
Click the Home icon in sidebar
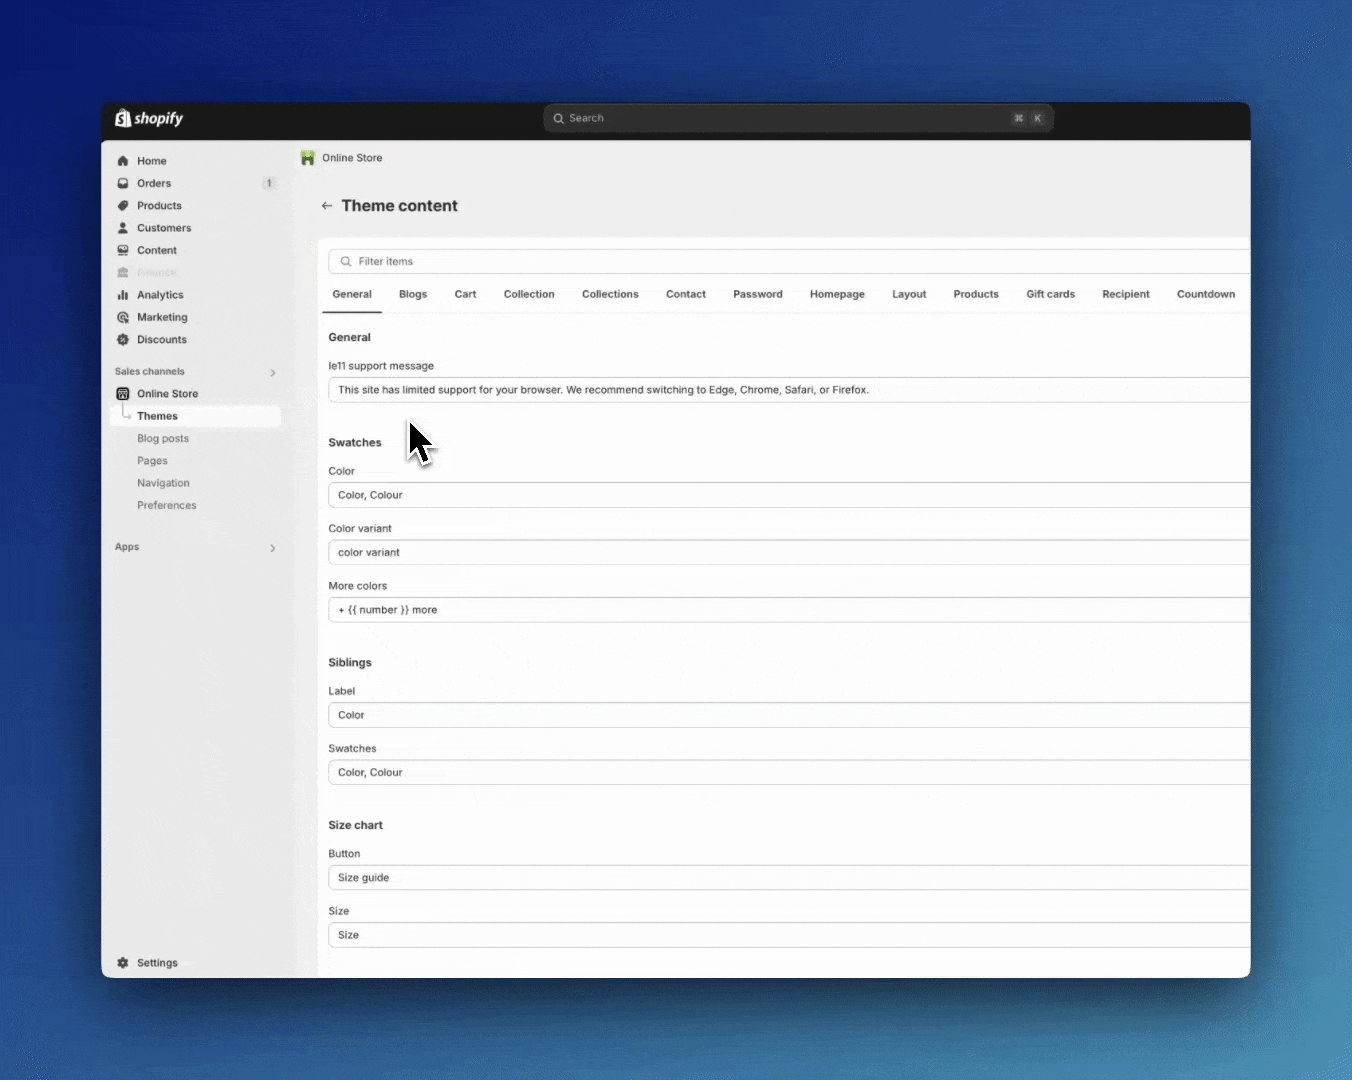(123, 161)
